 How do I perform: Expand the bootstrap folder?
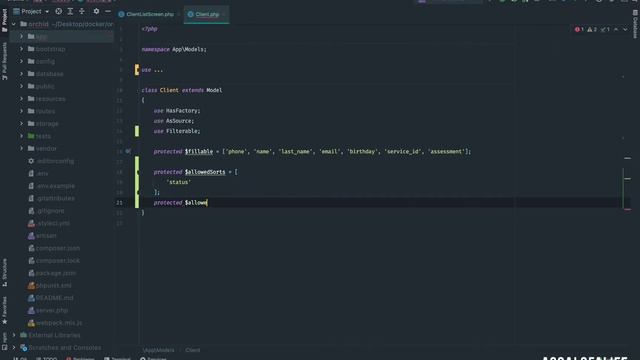coord(22,49)
